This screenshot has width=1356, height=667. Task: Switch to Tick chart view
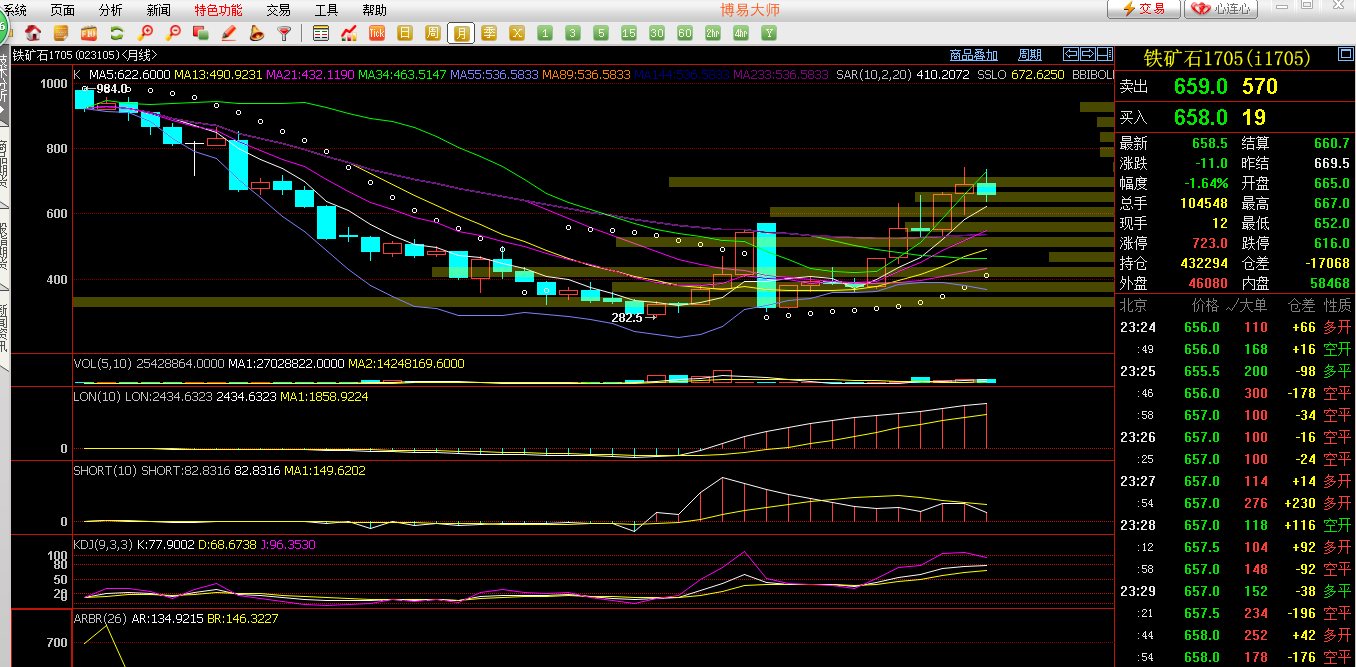click(x=377, y=33)
